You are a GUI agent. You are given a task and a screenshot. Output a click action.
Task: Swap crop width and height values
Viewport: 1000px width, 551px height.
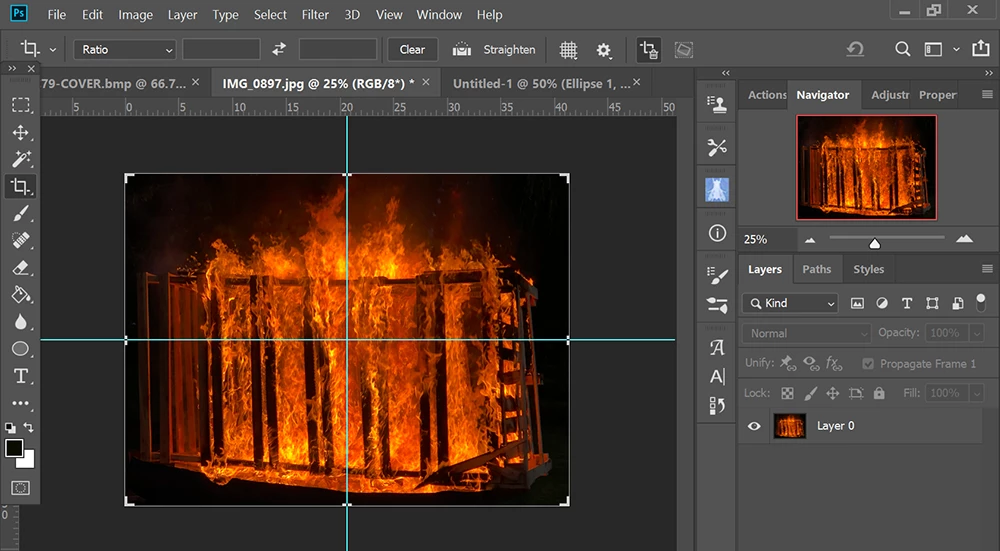coord(279,49)
